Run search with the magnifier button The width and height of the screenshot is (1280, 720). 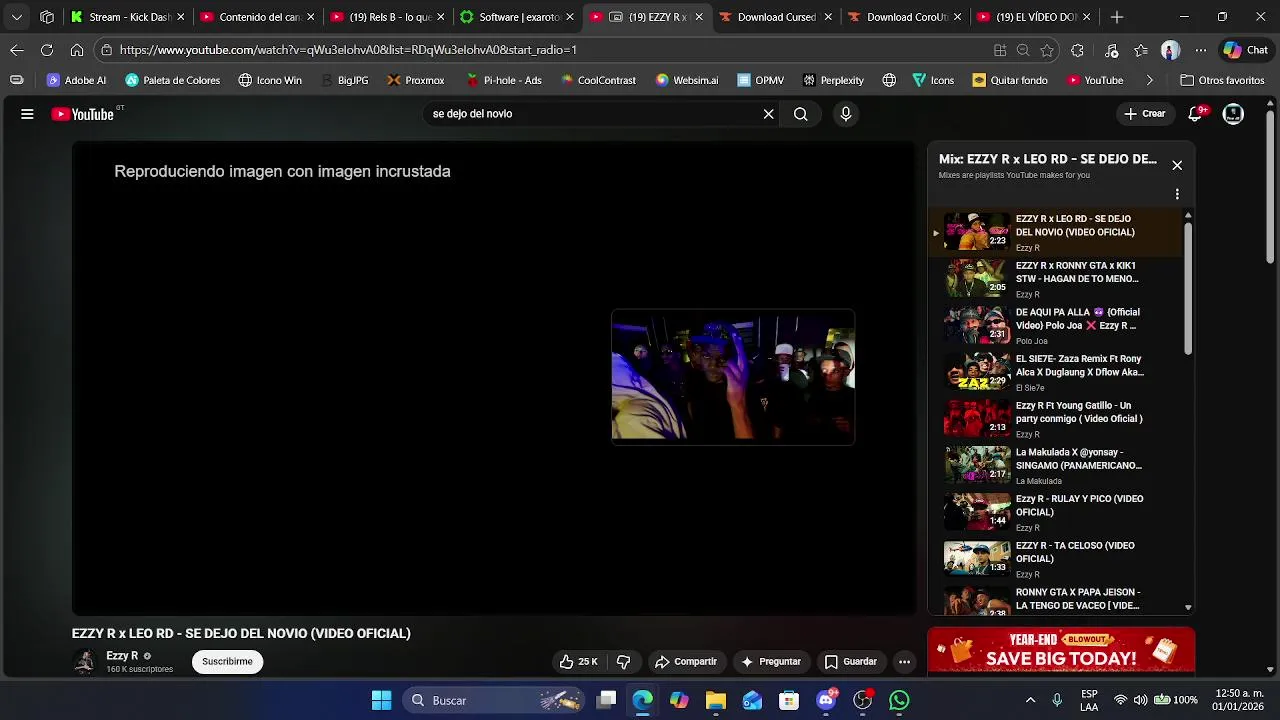pyautogui.click(x=801, y=114)
